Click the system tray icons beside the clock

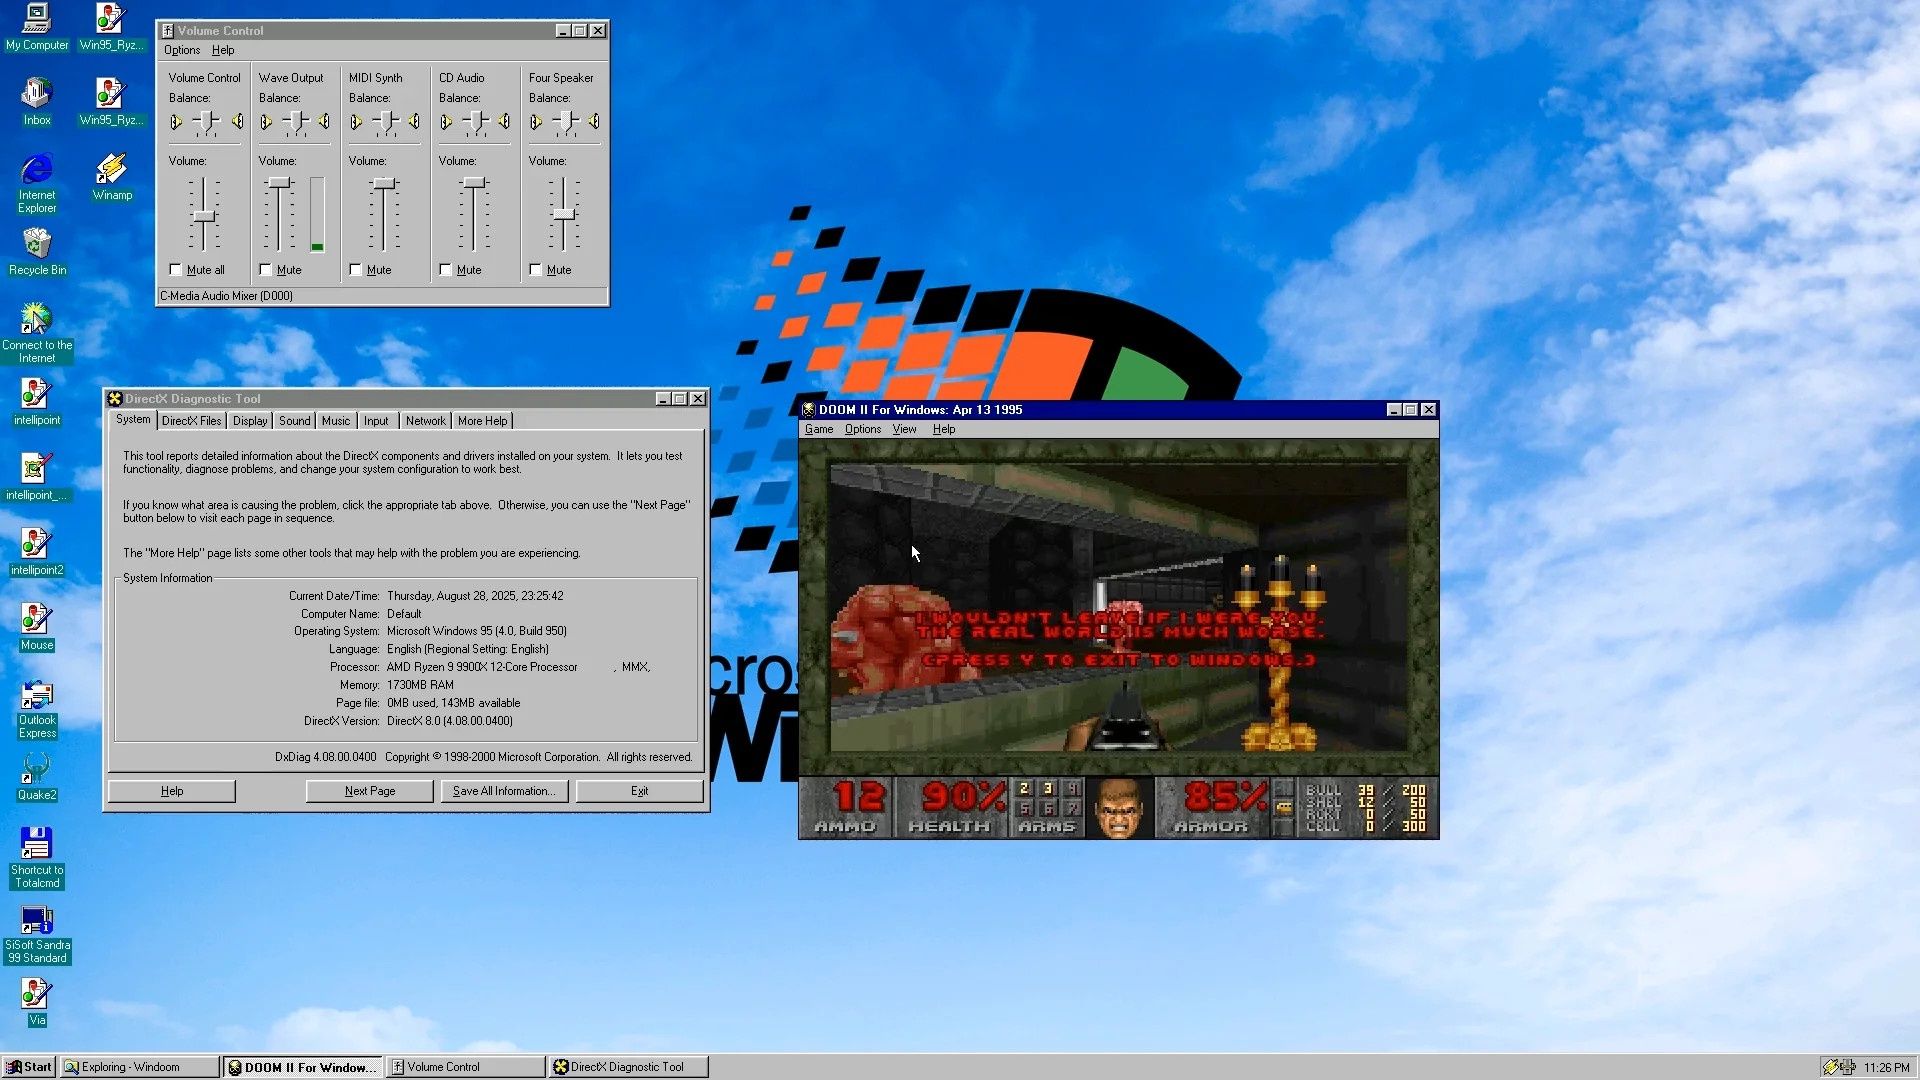(1839, 1067)
